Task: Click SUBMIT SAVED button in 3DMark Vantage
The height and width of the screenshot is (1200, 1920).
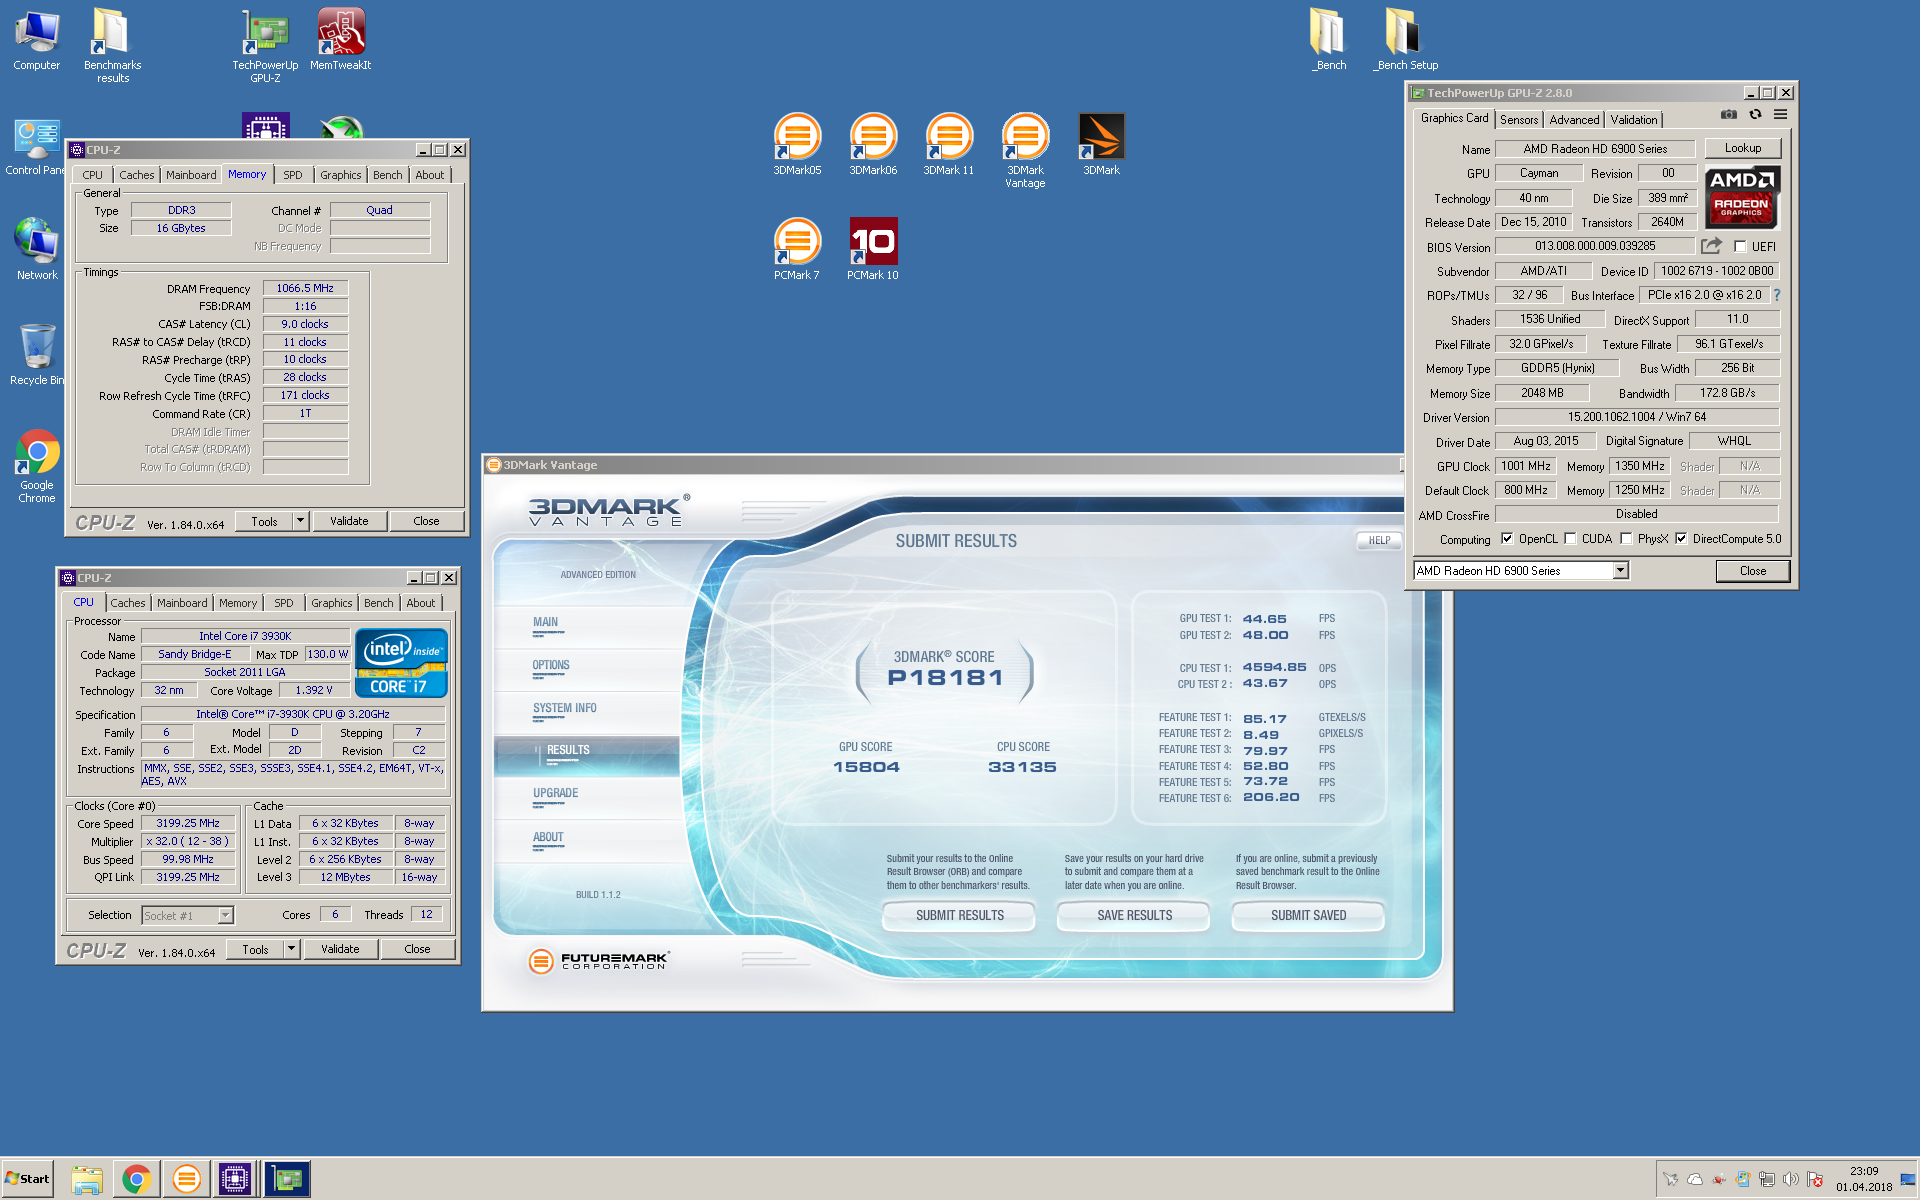Action: [x=1308, y=915]
